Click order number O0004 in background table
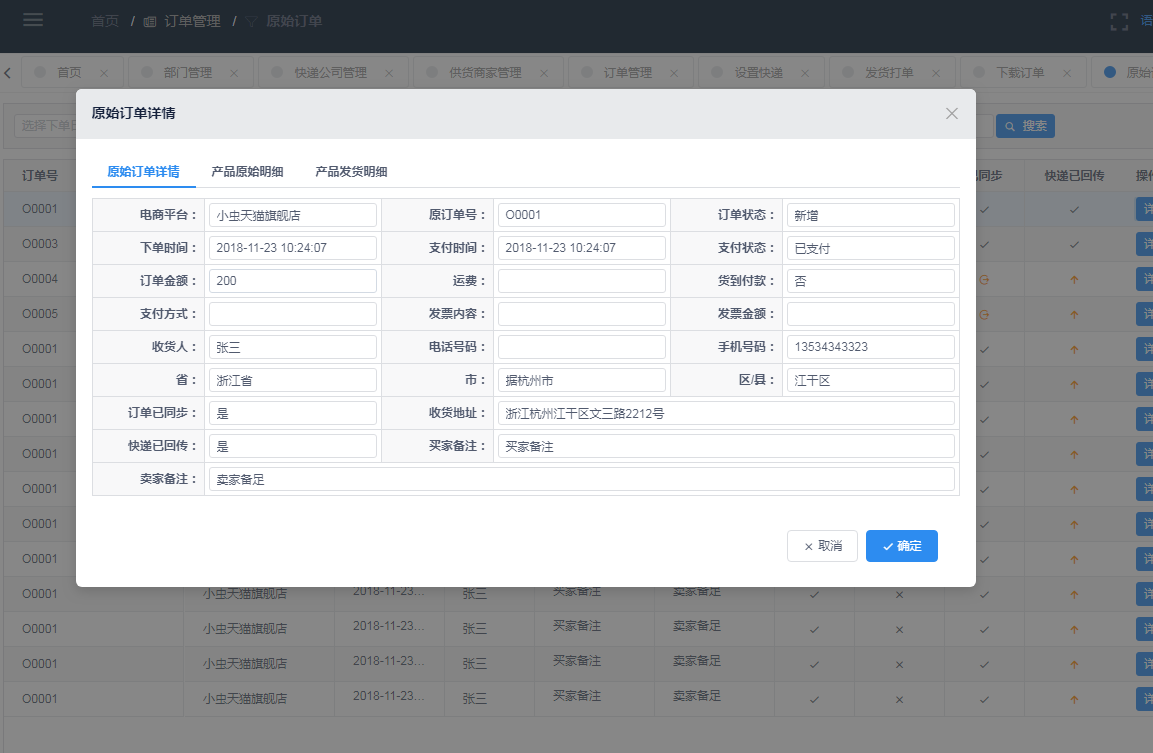The image size is (1153, 753). tap(40, 279)
